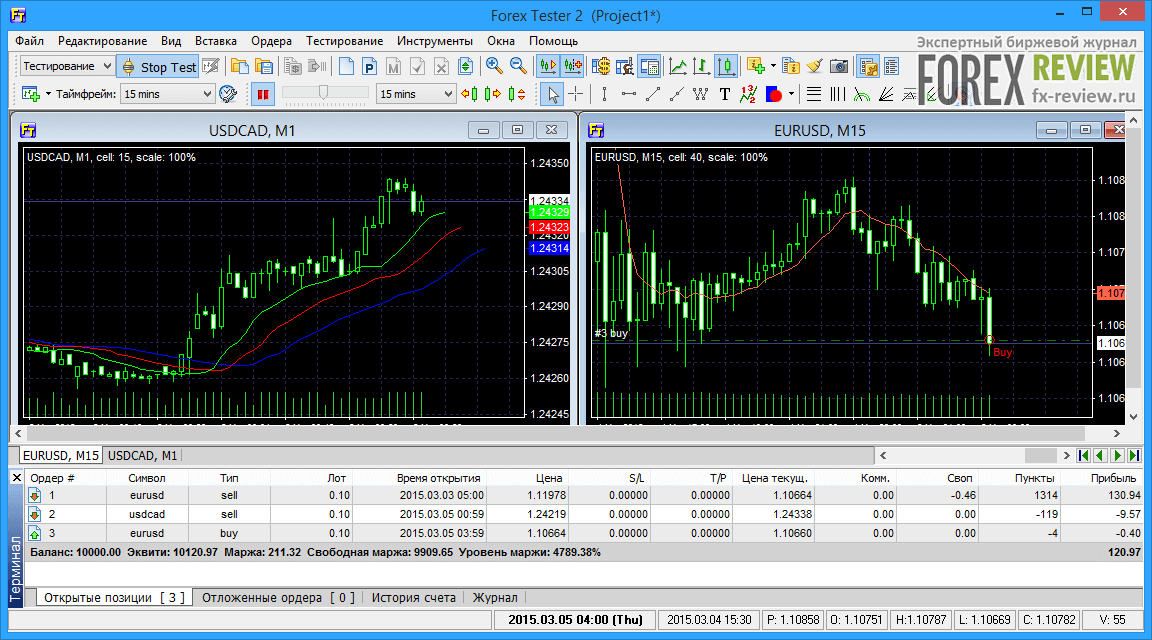Click the microscope statistics icon
Viewport: 1152px width, 640px height.
pos(625,67)
